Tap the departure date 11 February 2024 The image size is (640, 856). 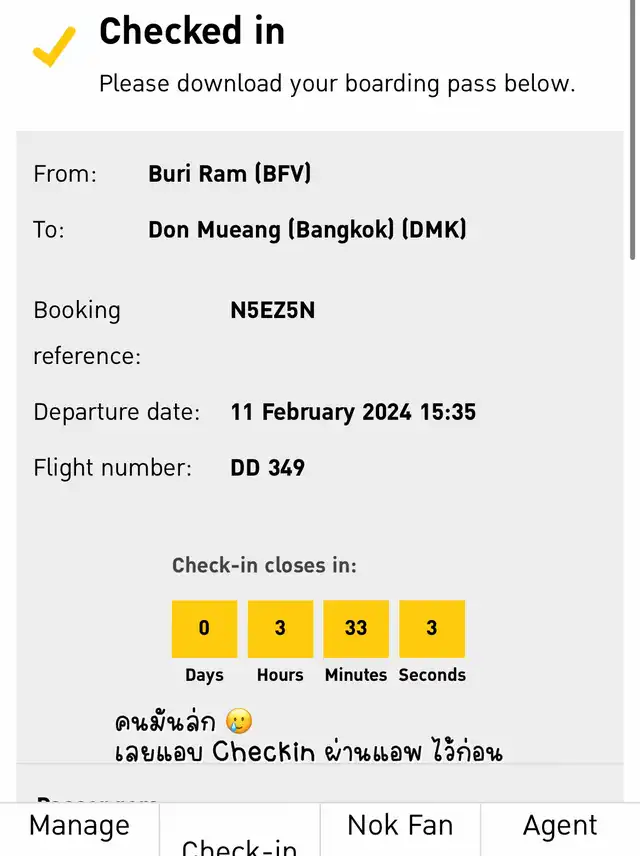tap(352, 412)
